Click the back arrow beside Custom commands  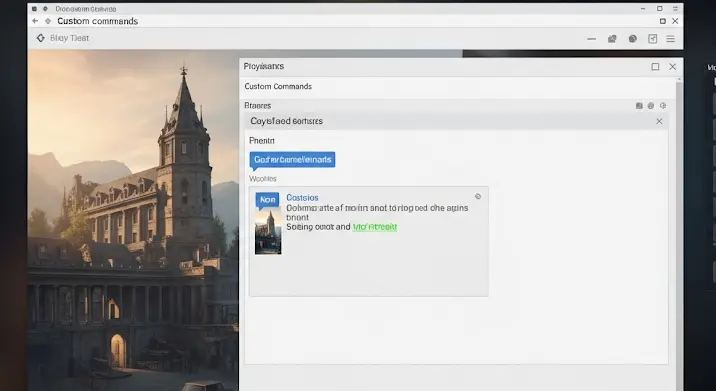click(35, 21)
